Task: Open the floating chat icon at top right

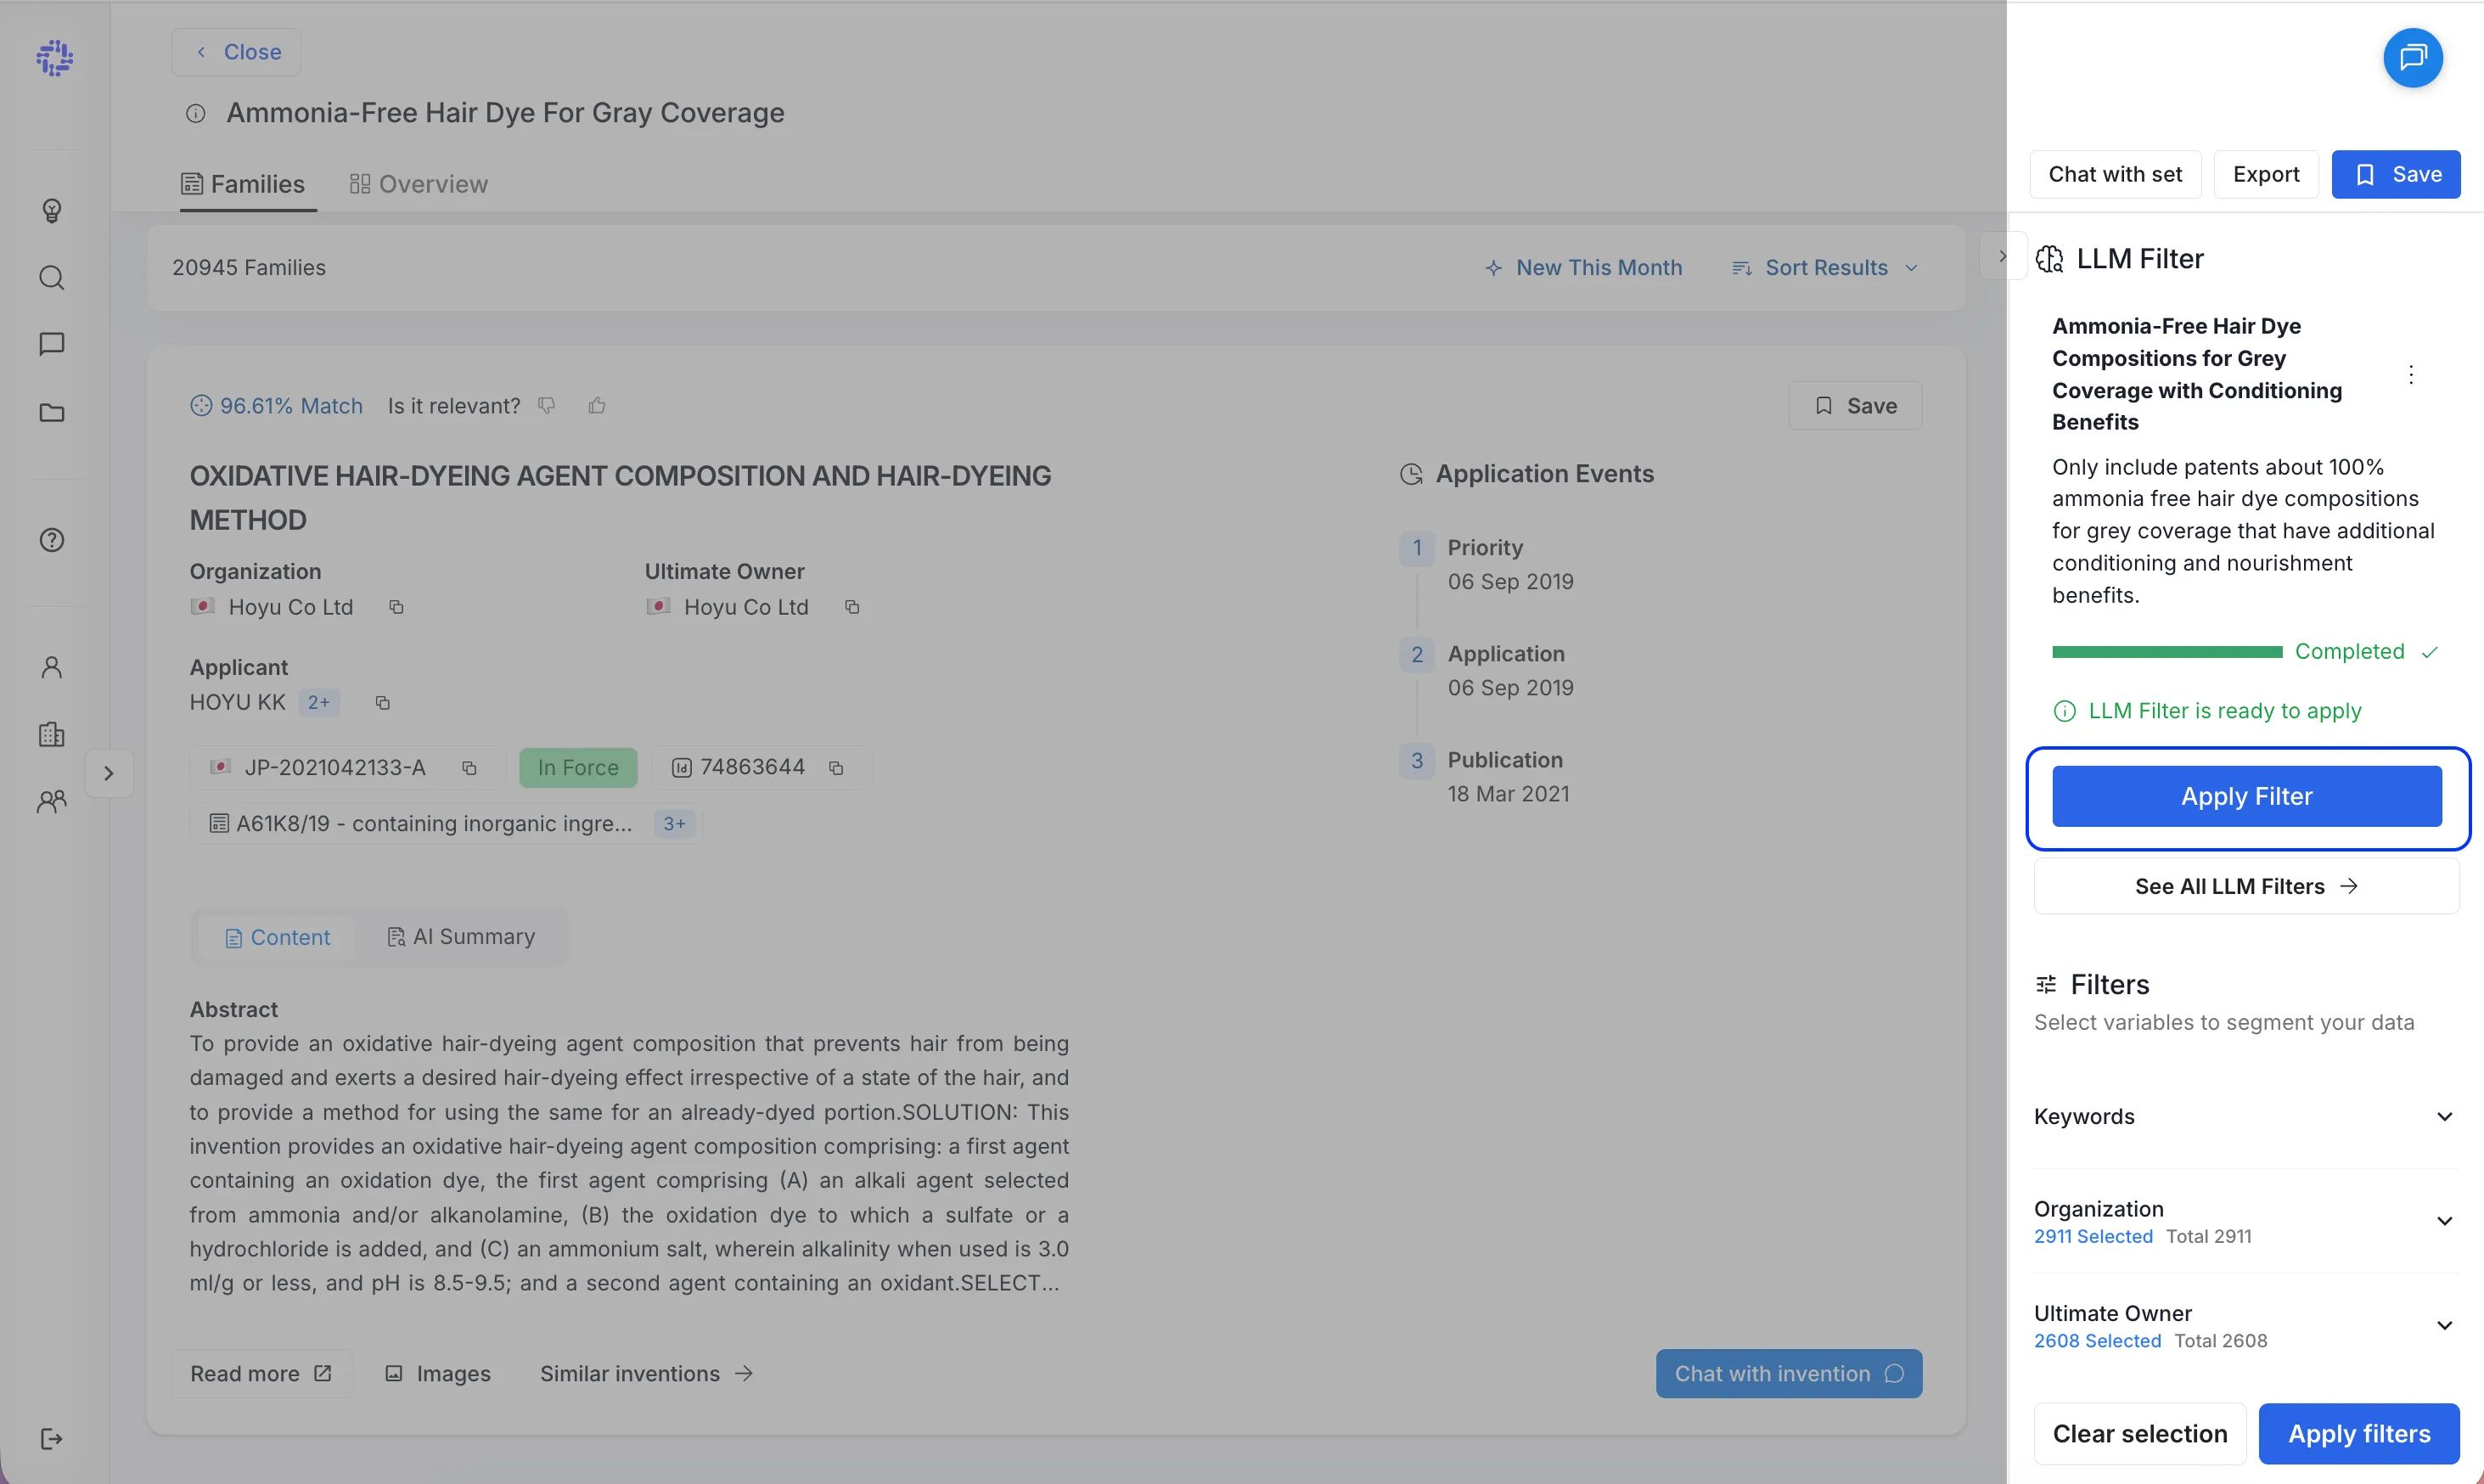Action: 2412,58
